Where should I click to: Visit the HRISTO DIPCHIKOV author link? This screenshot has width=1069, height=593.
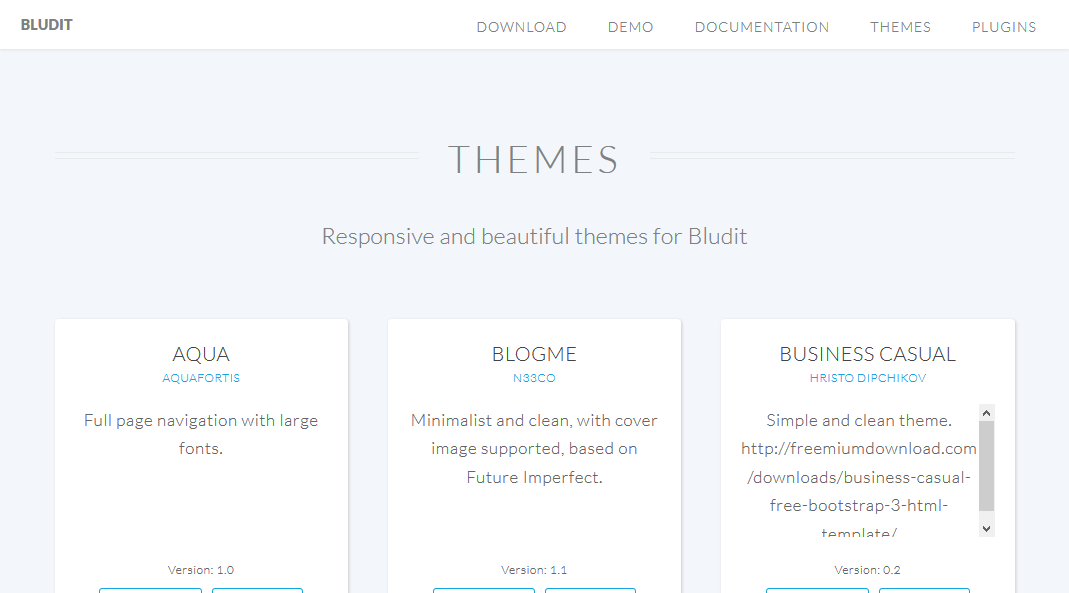click(866, 378)
